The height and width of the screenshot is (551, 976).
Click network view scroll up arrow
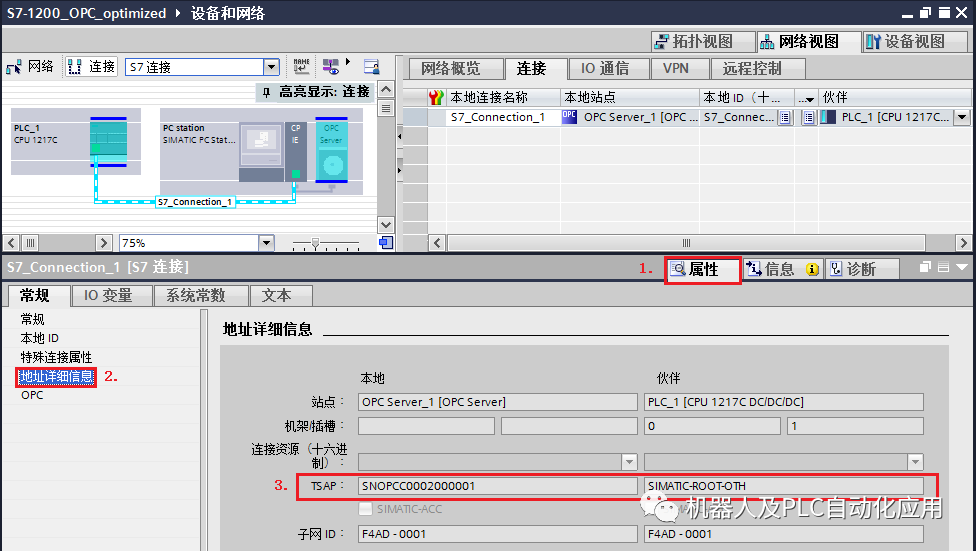(x=386, y=90)
